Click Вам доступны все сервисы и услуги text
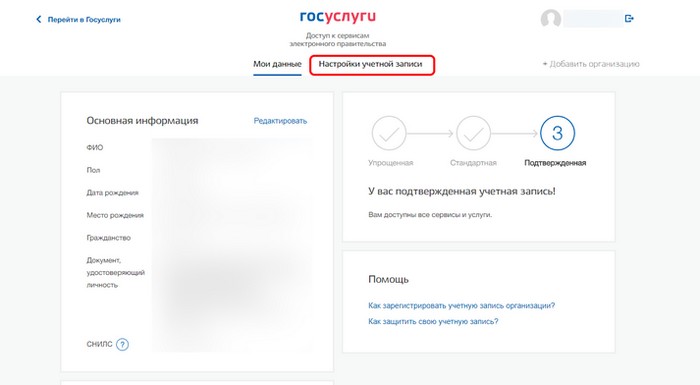 (x=430, y=215)
